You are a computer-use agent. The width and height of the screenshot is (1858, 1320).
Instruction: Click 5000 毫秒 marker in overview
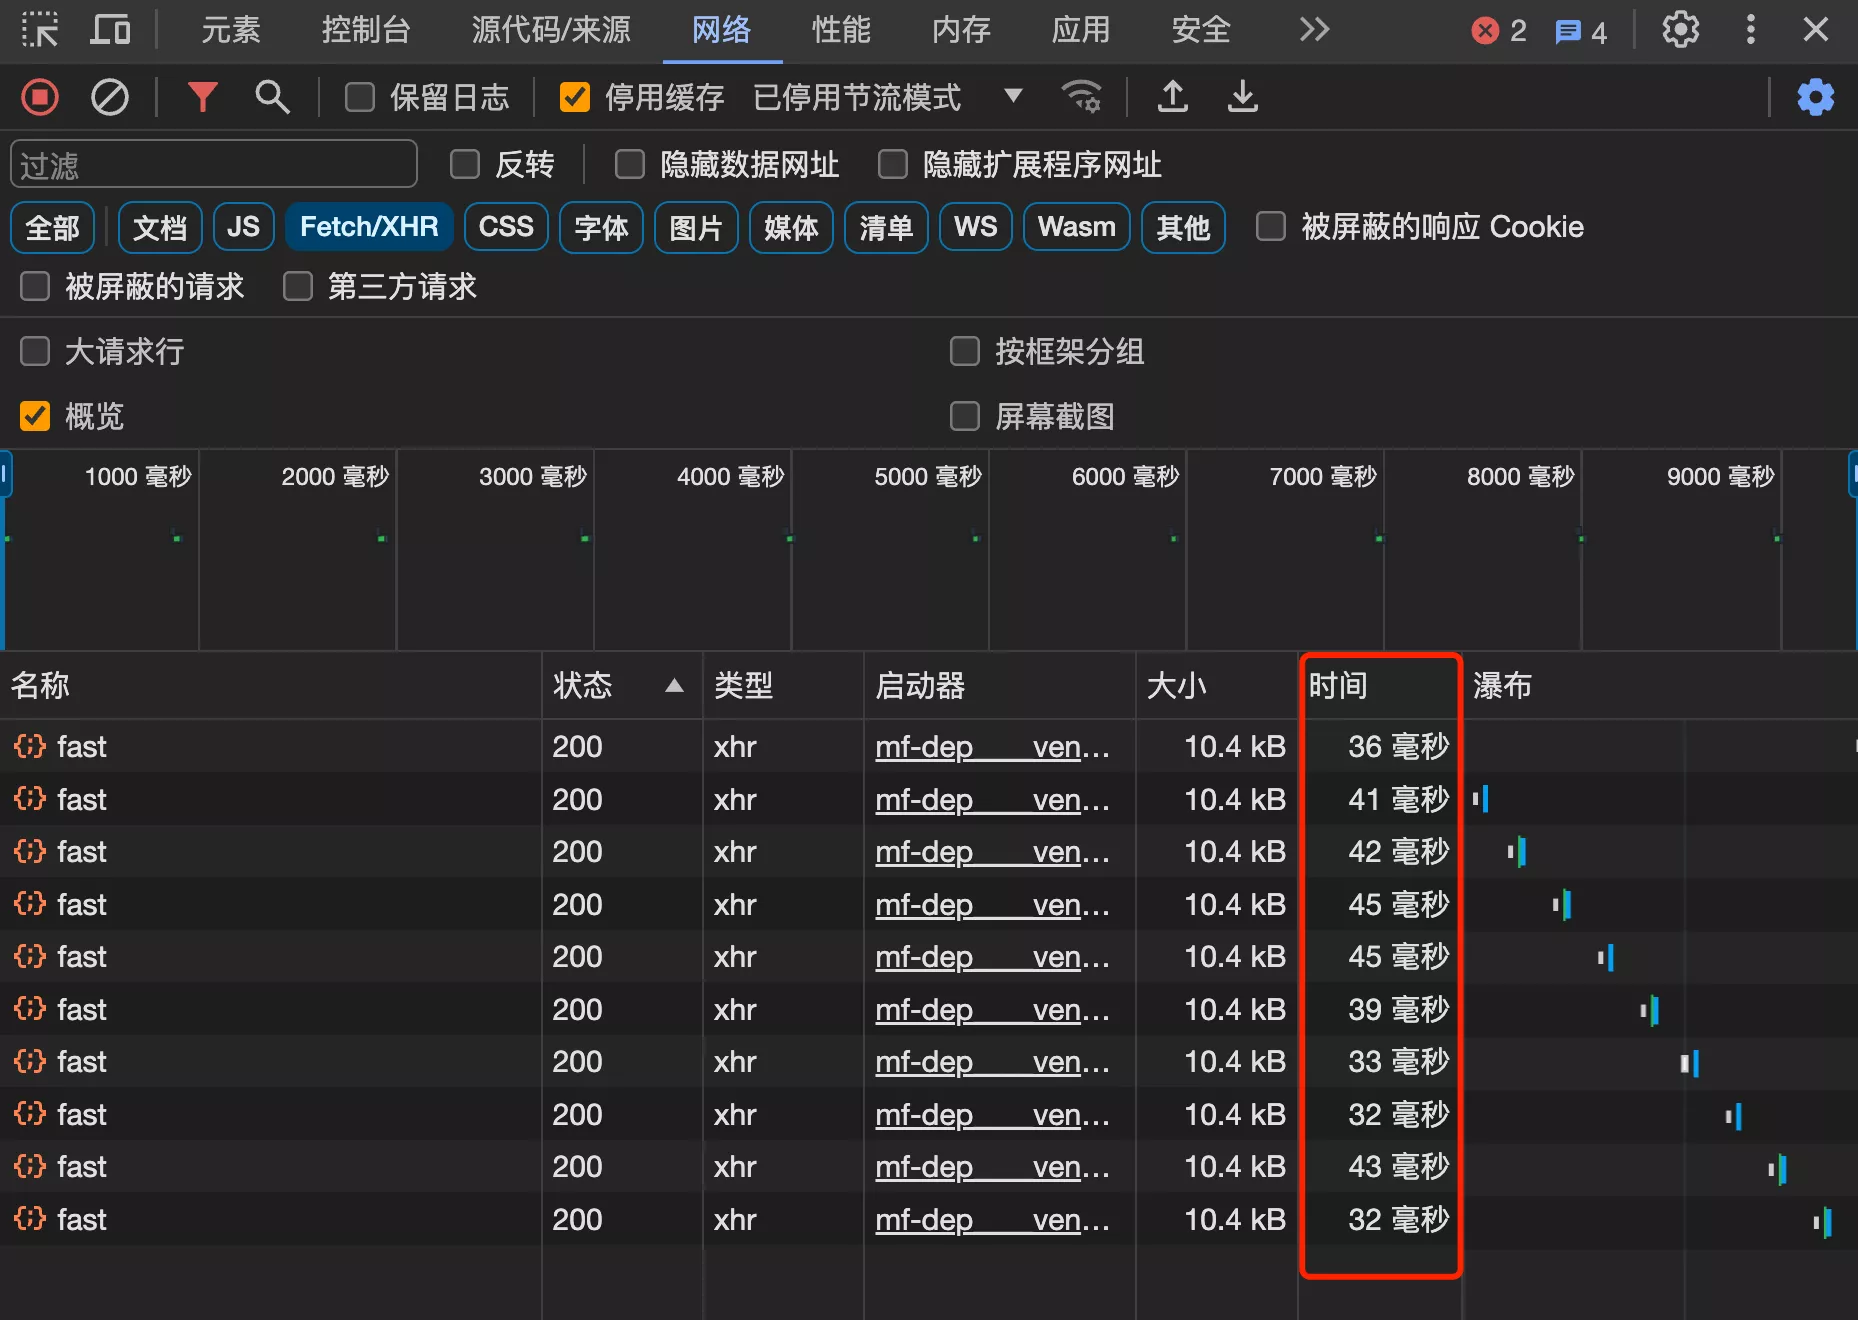point(927,477)
